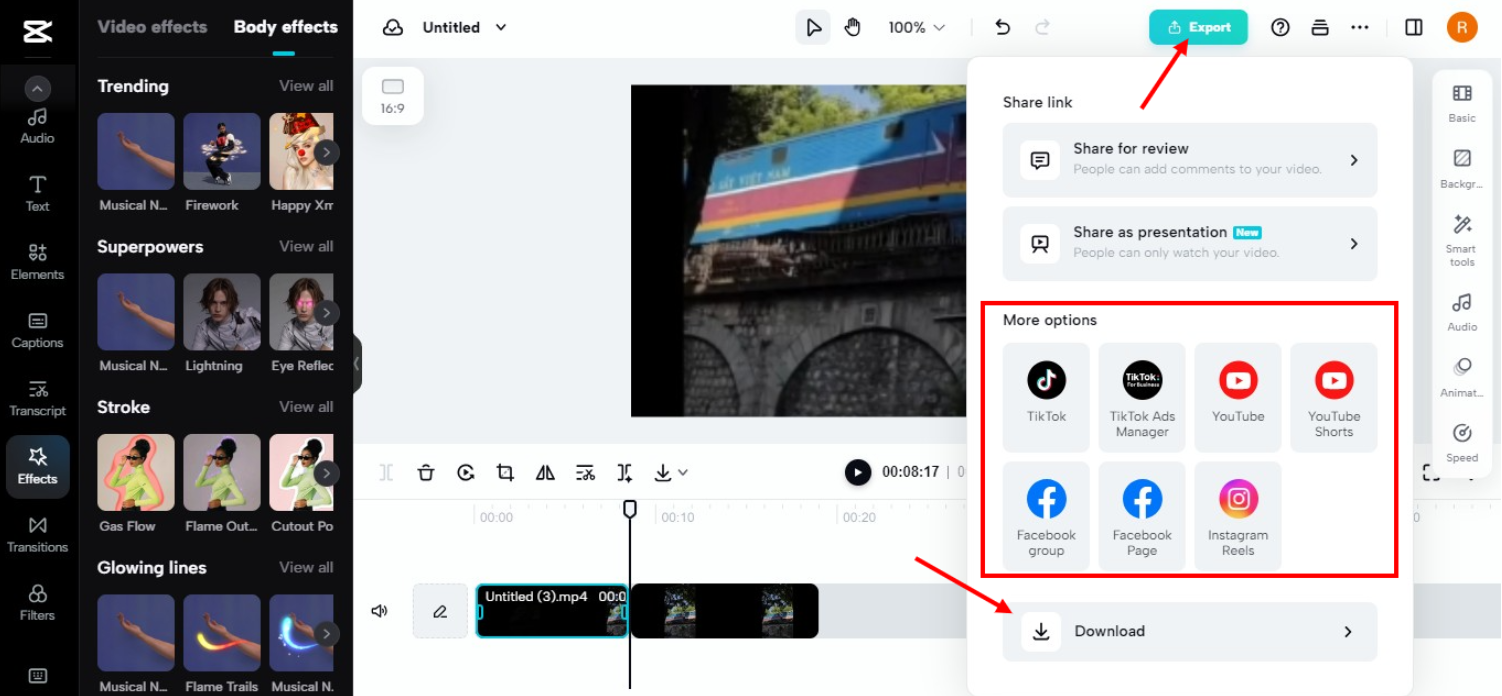
Task: Switch to the Body effects tab
Action: (x=285, y=27)
